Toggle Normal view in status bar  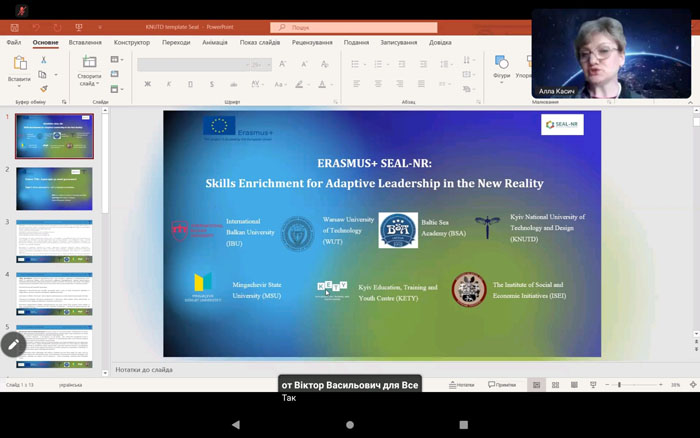pos(535,385)
